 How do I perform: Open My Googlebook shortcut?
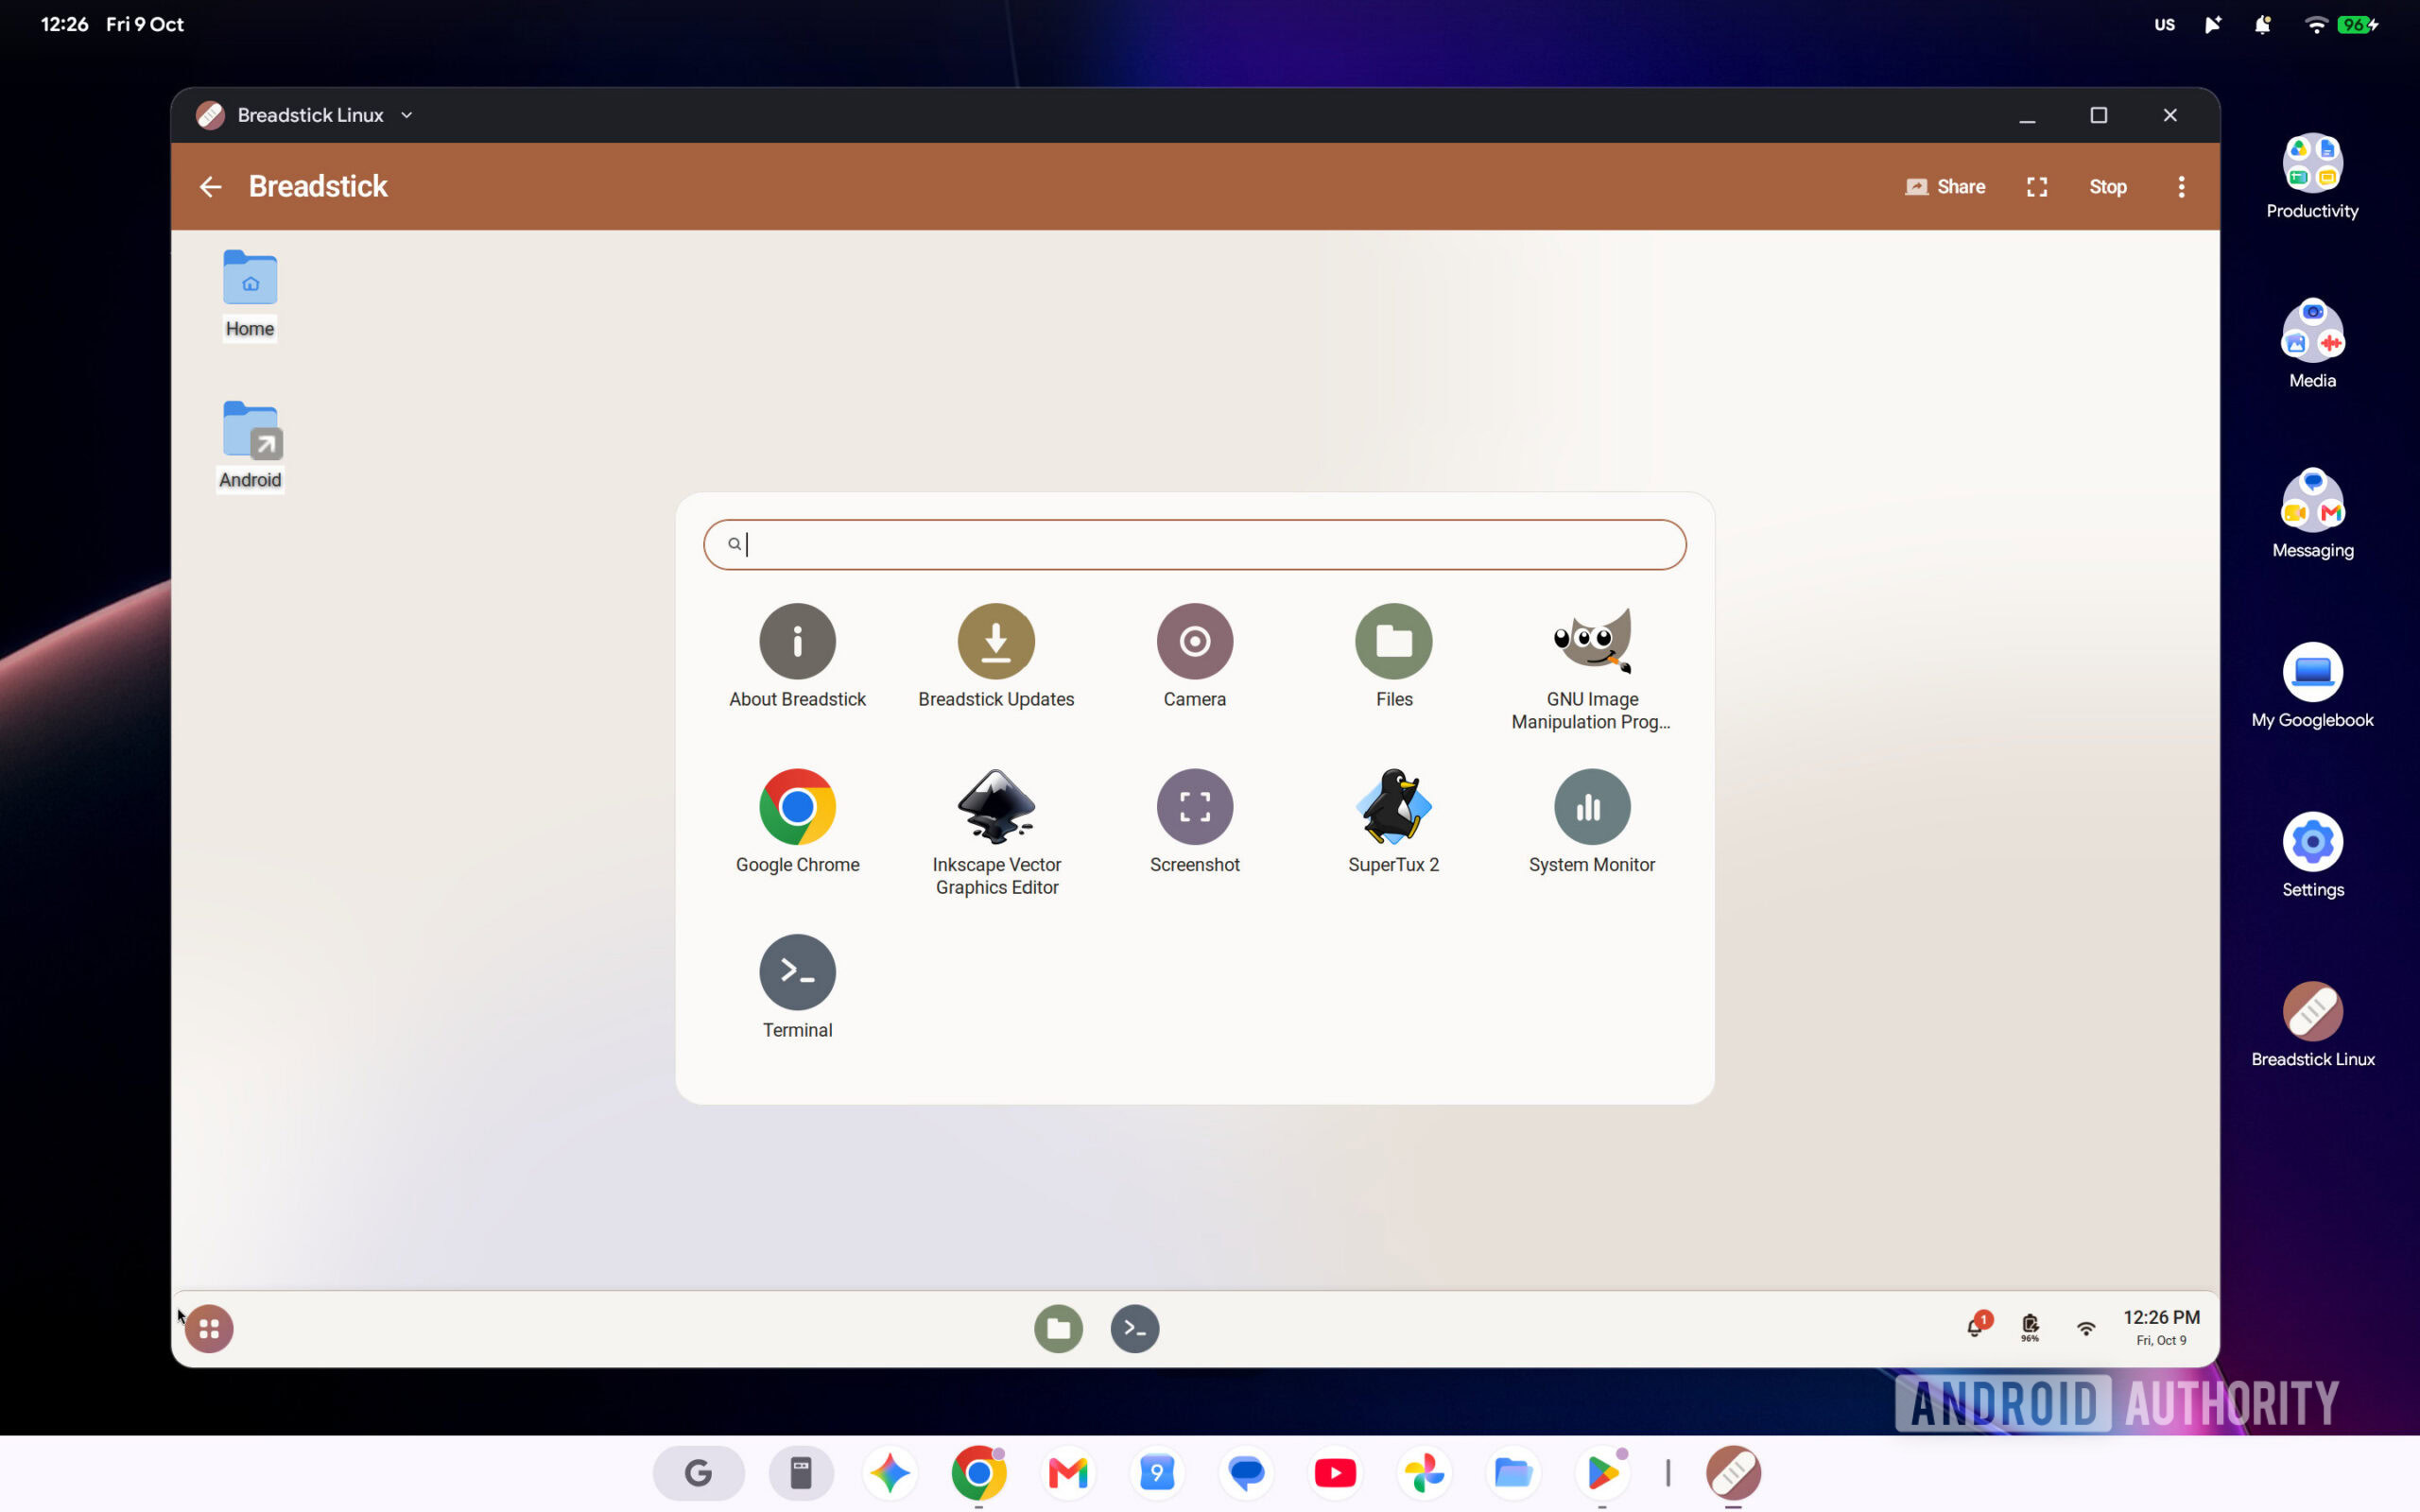coord(2312,685)
